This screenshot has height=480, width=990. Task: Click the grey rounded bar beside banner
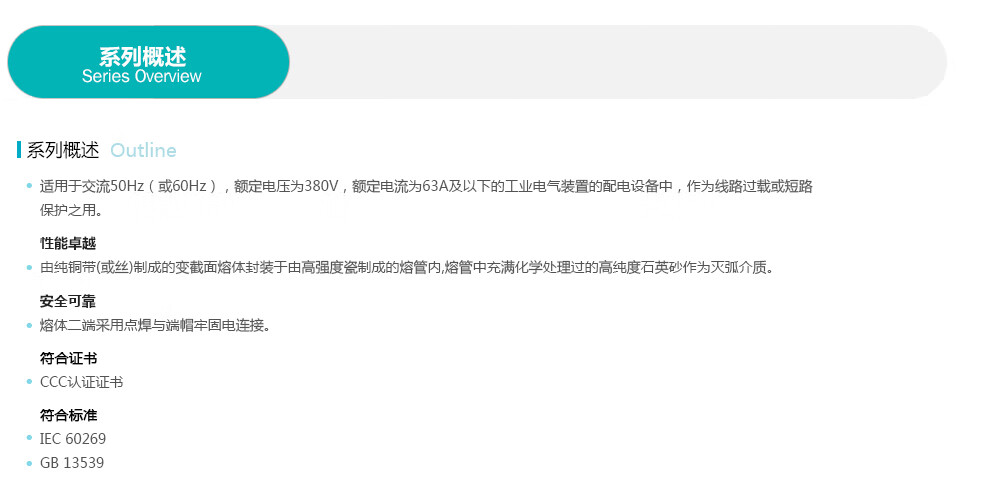[617, 62]
